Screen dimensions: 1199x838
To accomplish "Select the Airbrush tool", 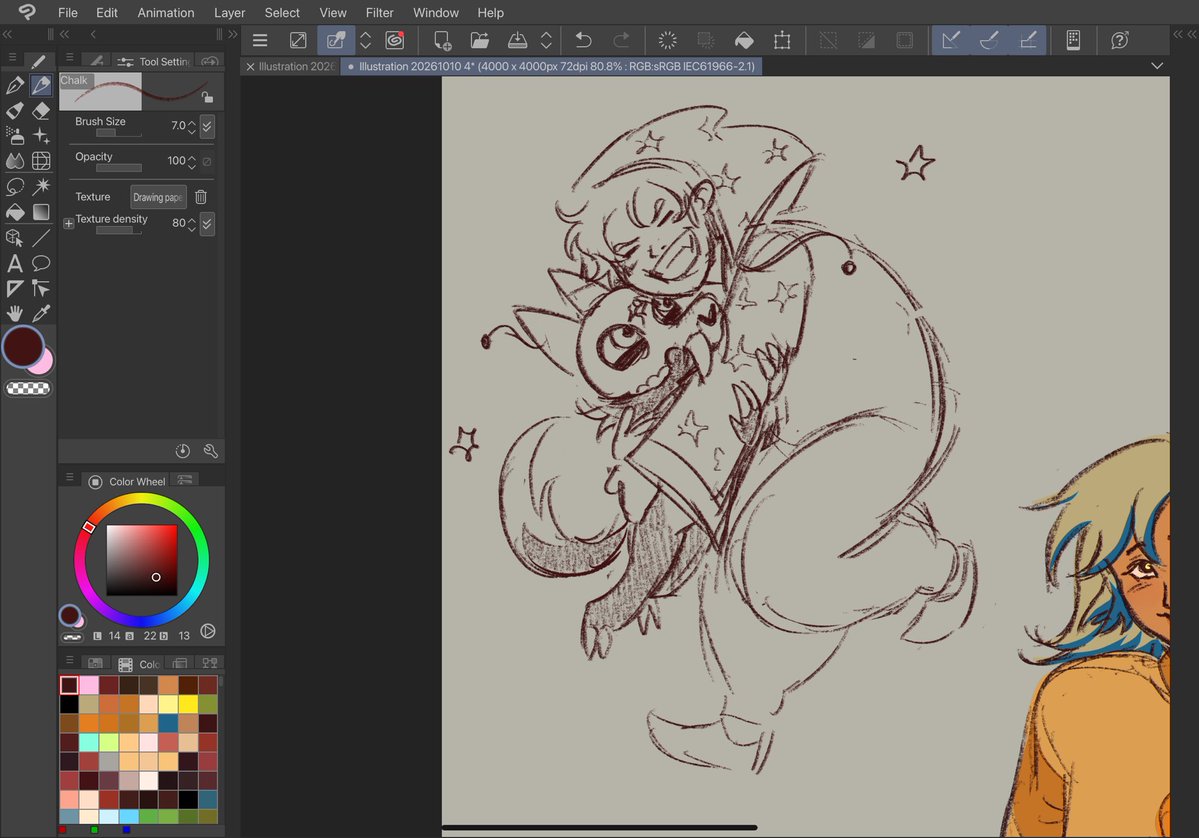I will coord(15,136).
